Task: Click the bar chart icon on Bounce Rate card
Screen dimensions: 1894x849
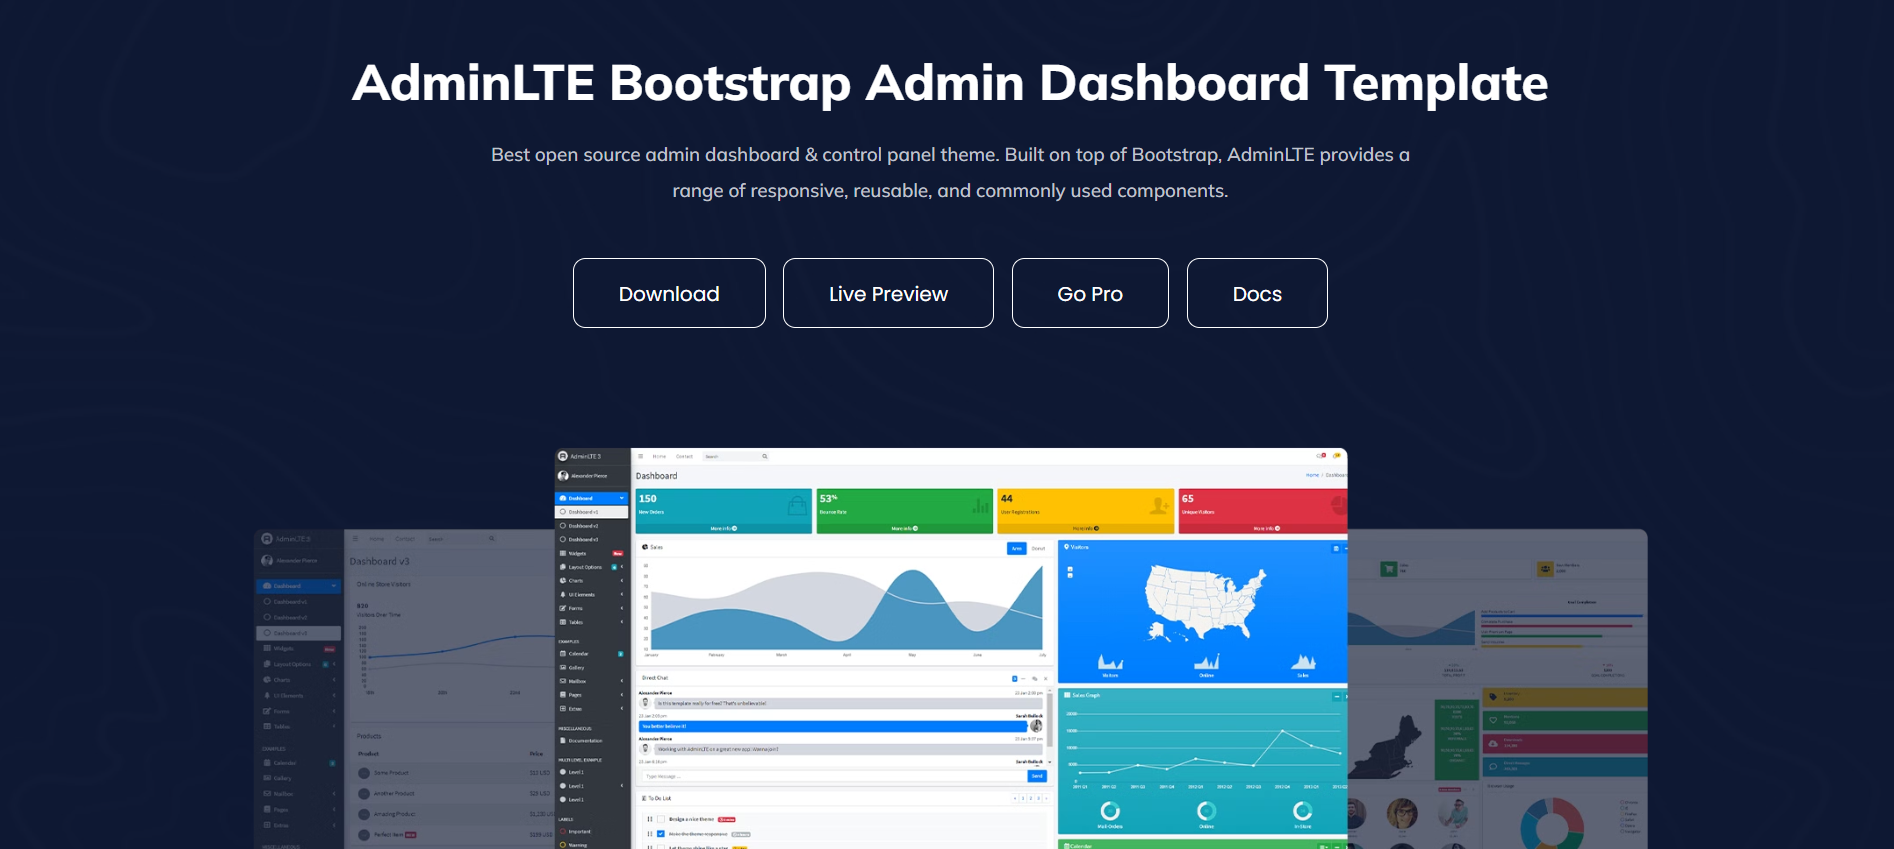Action: 980,506
